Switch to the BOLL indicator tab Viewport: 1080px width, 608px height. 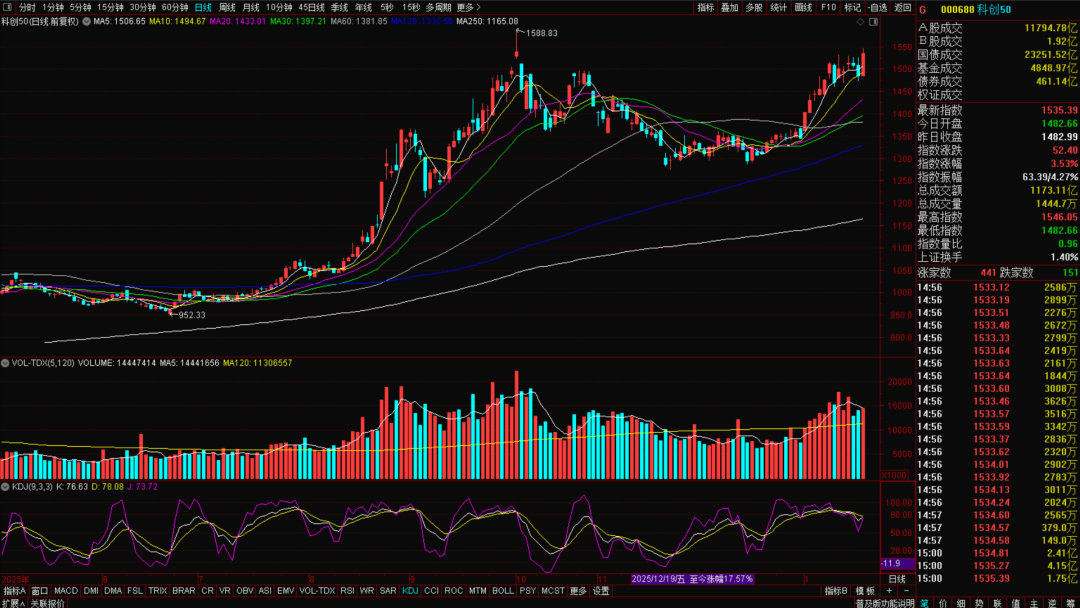pyautogui.click(x=503, y=591)
